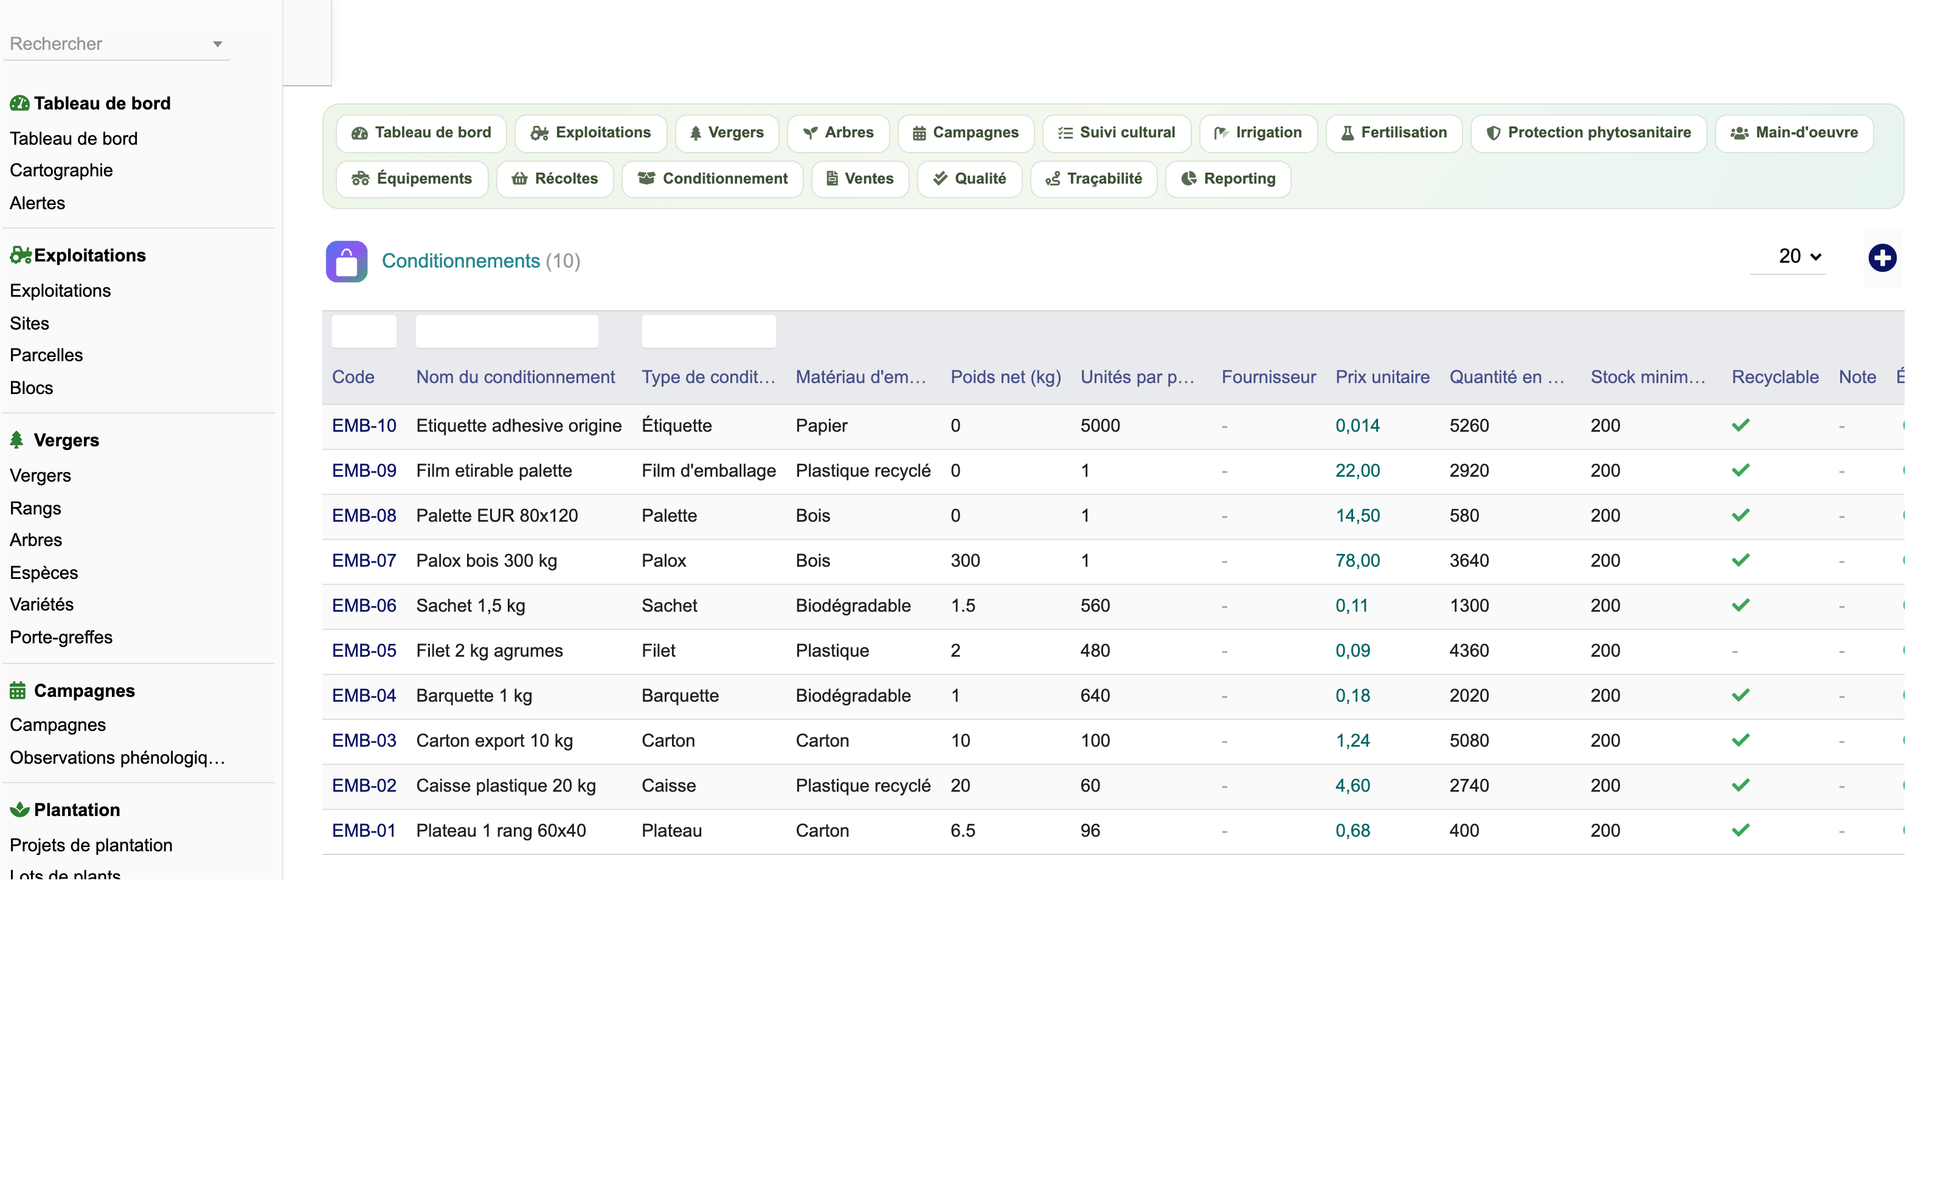Open Blocs in the sidebar
The width and height of the screenshot is (1946, 1204).
click(31, 388)
